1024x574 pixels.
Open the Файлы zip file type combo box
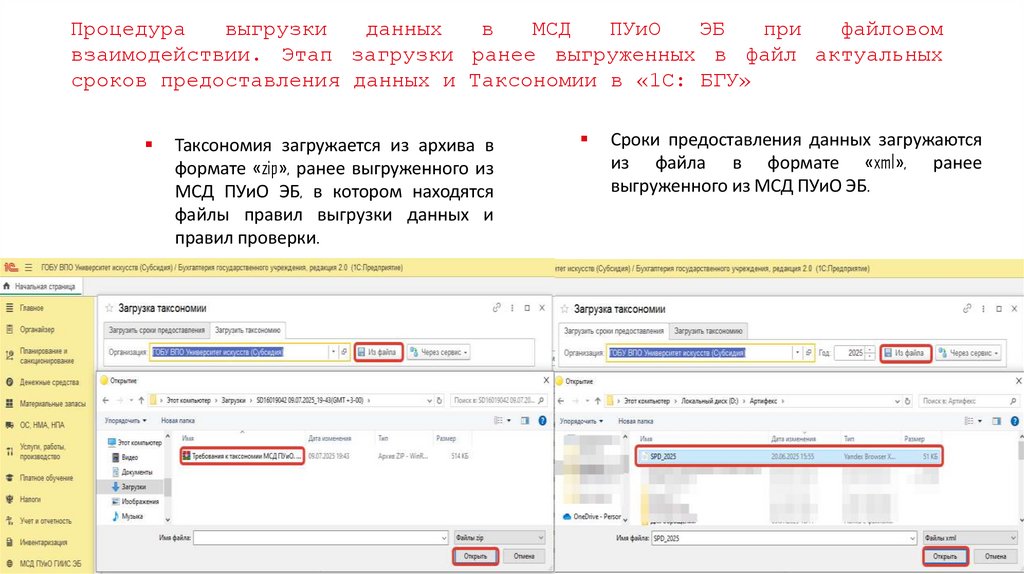[x=500, y=537]
